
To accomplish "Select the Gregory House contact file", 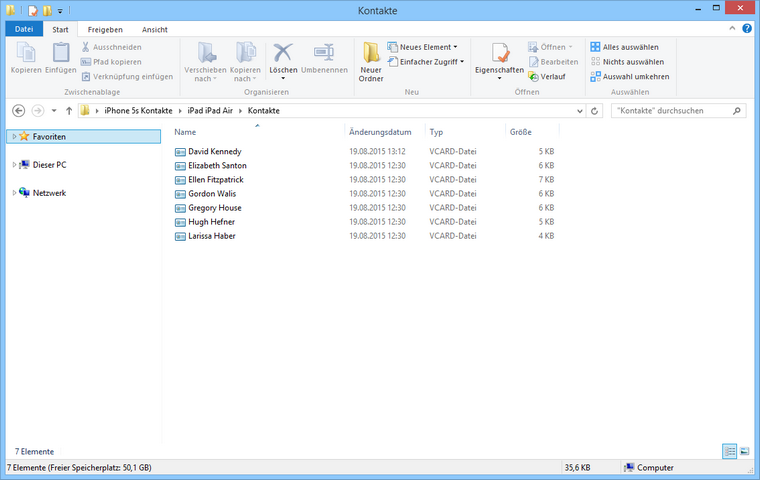I will (x=214, y=208).
